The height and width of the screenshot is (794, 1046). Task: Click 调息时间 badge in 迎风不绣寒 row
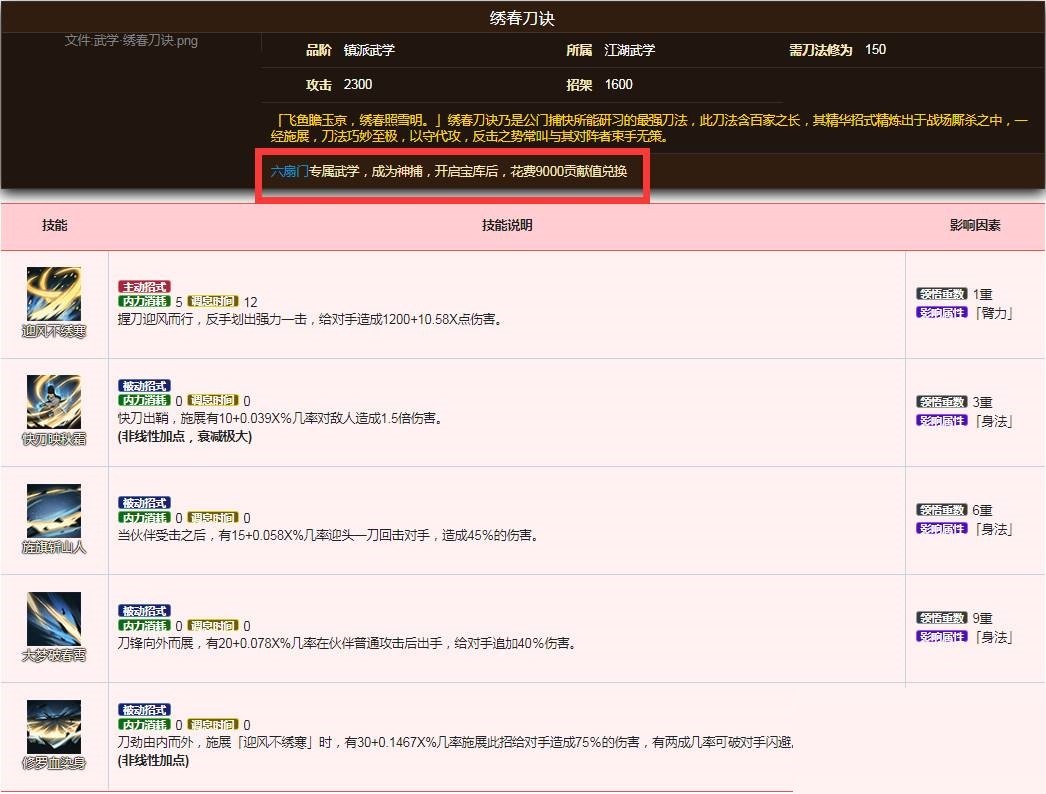(212, 301)
